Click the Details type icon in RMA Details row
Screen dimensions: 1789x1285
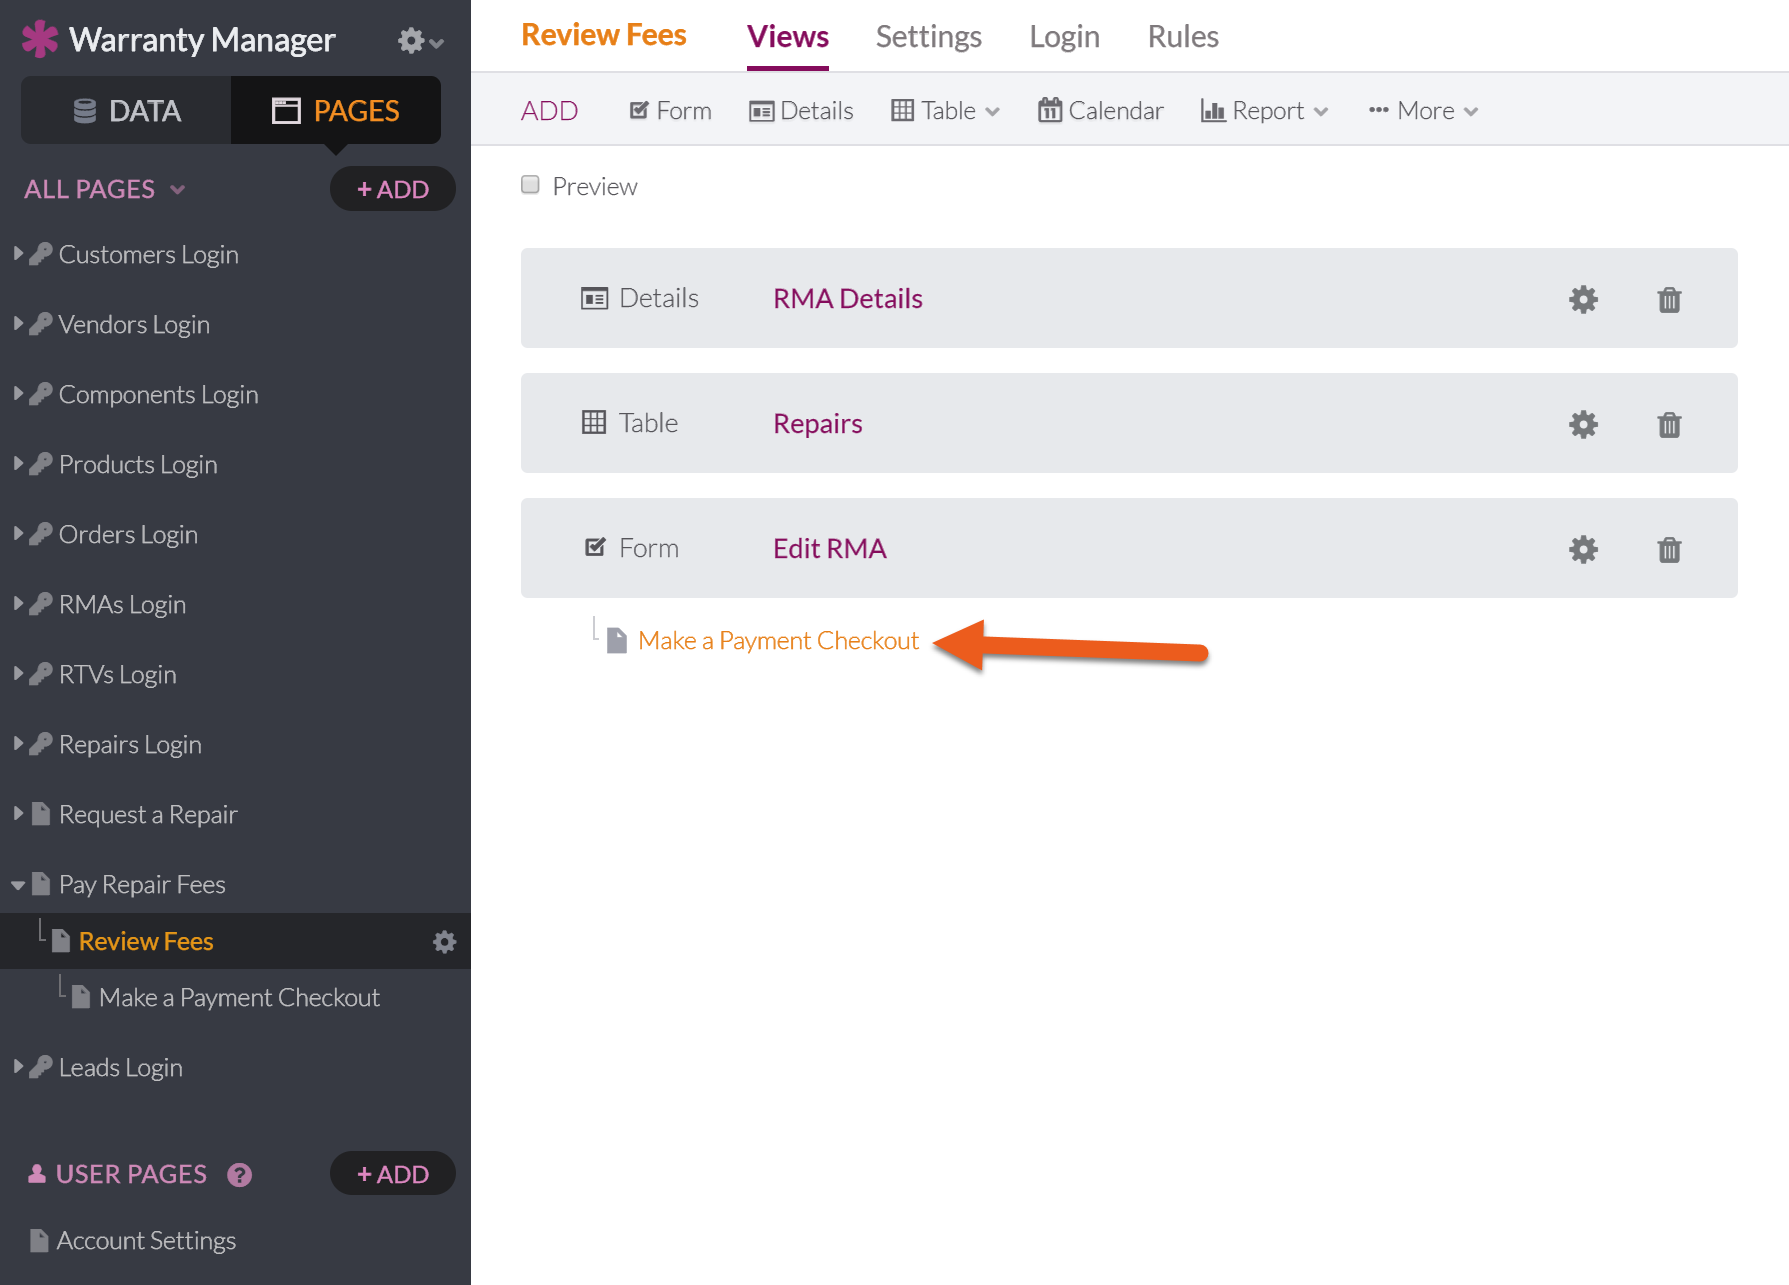pos(594,298)
